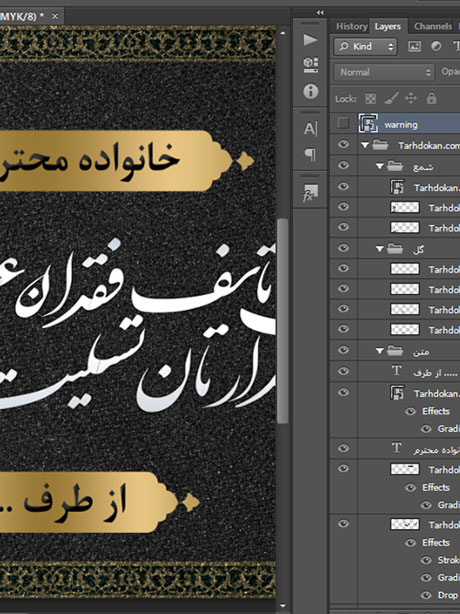The width and height of the screenshot is (460, 614).
Task: Close the document tab with the x
Action: point(55,16)
